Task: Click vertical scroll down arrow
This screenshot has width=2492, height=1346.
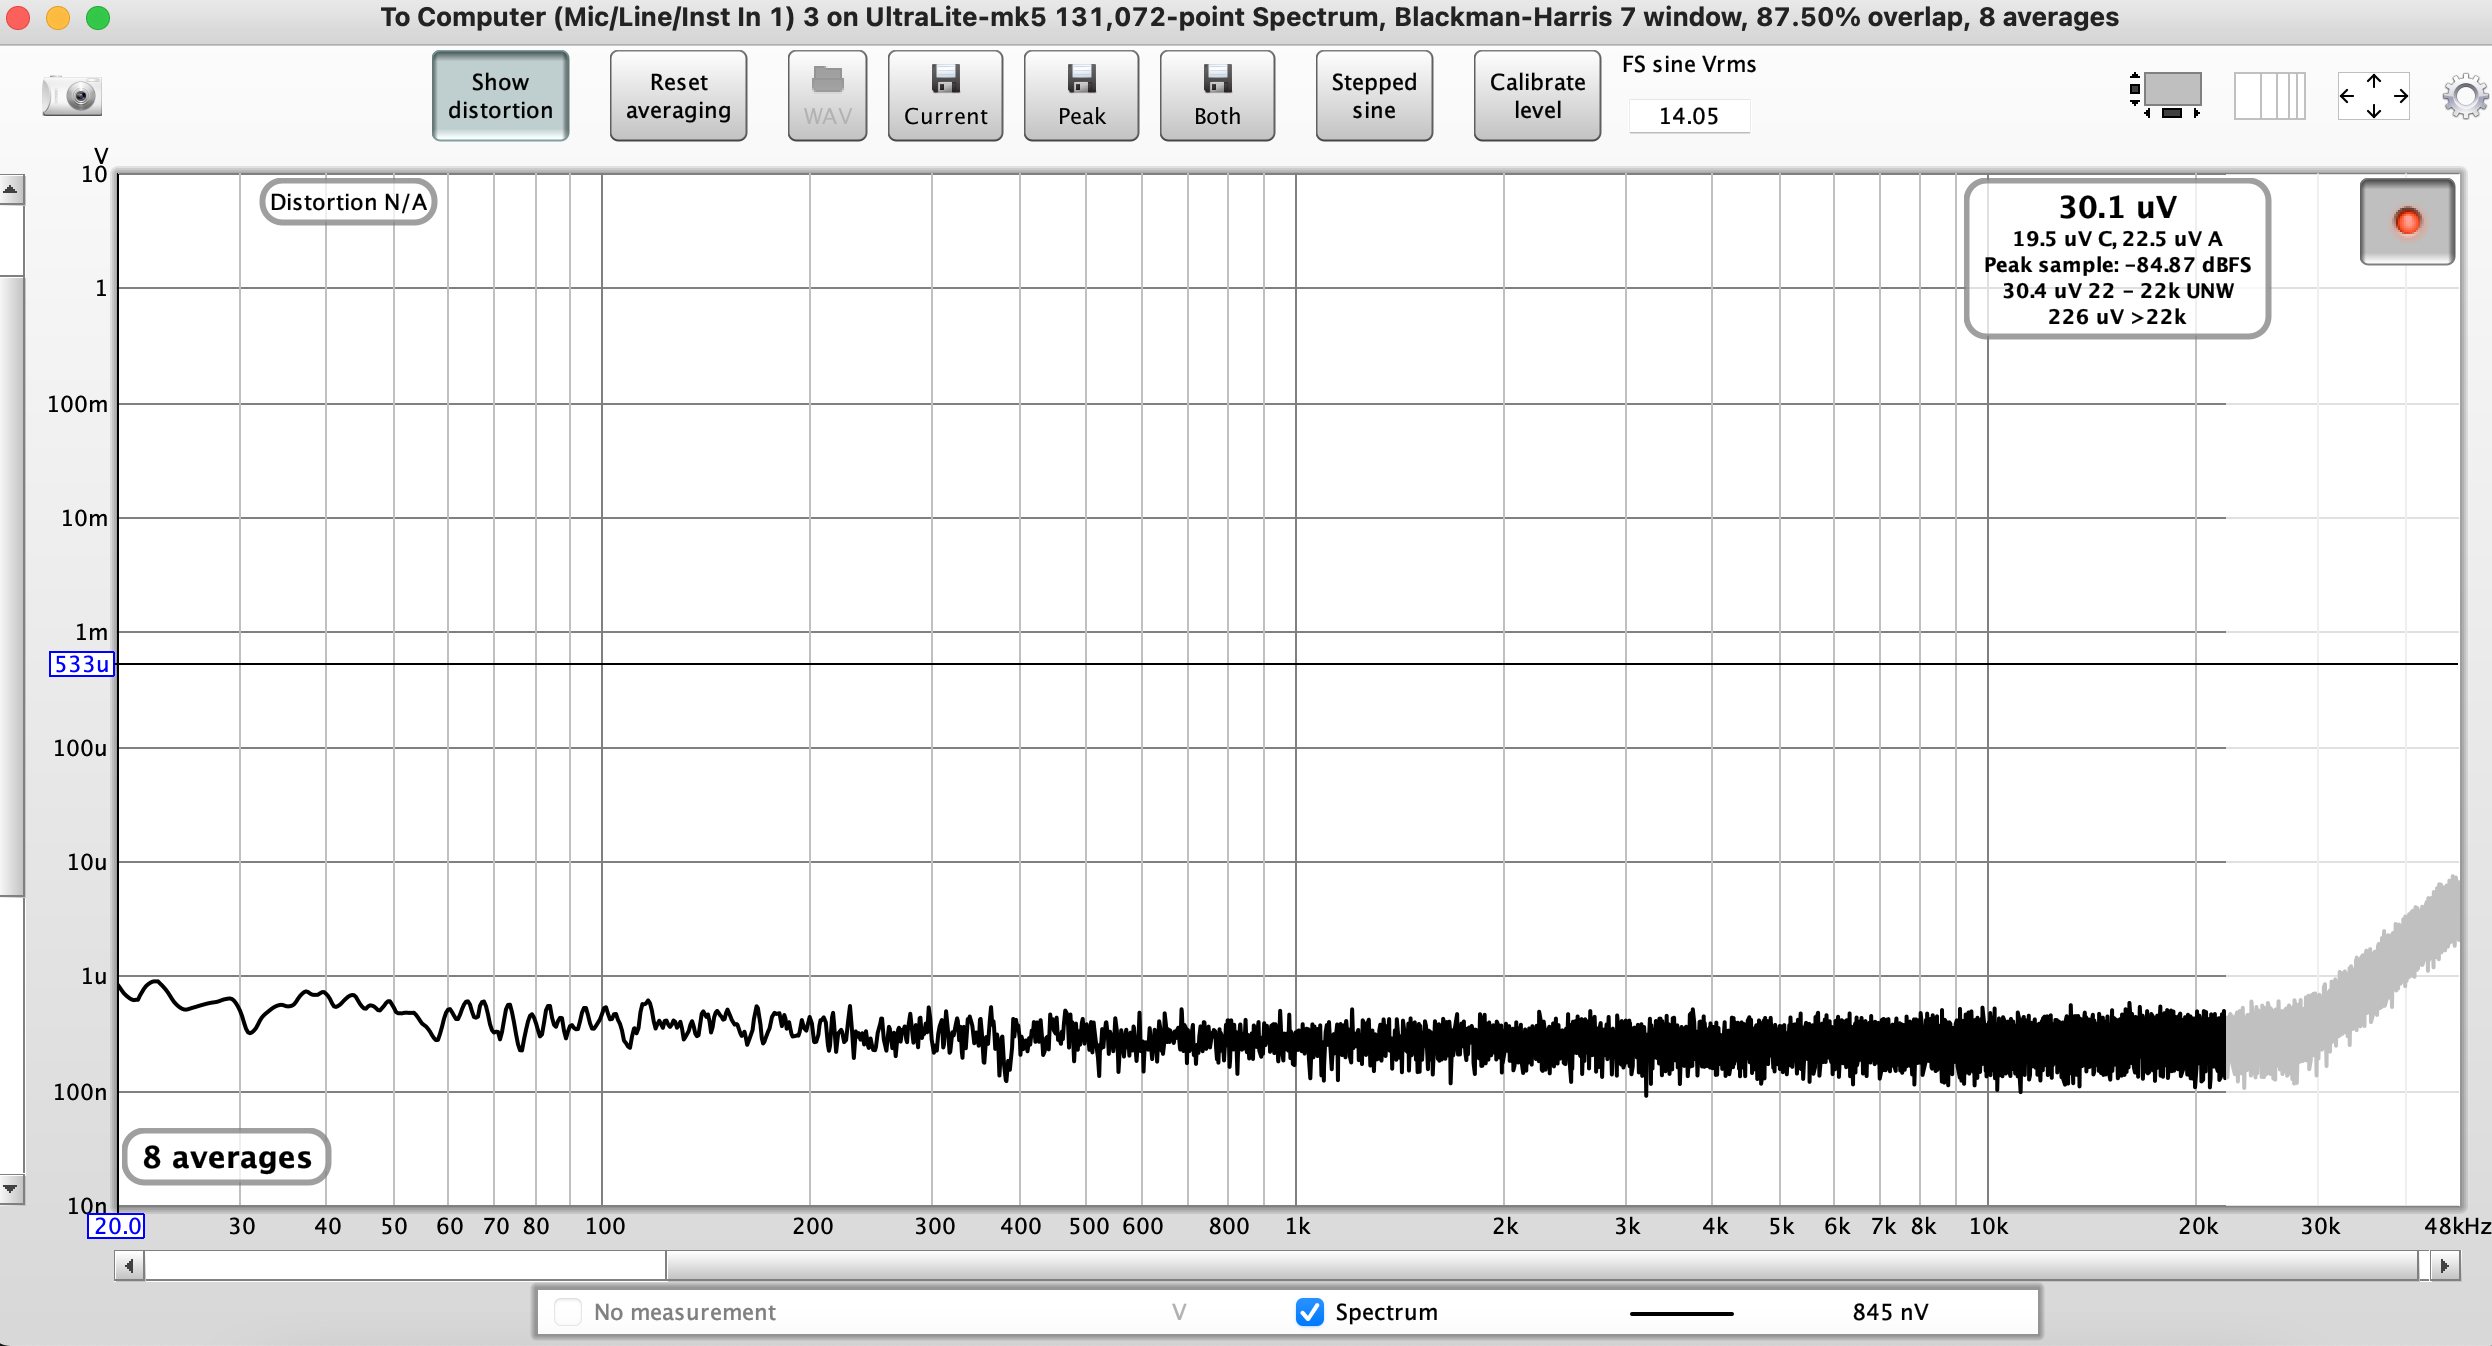Action: [11, 1189]
